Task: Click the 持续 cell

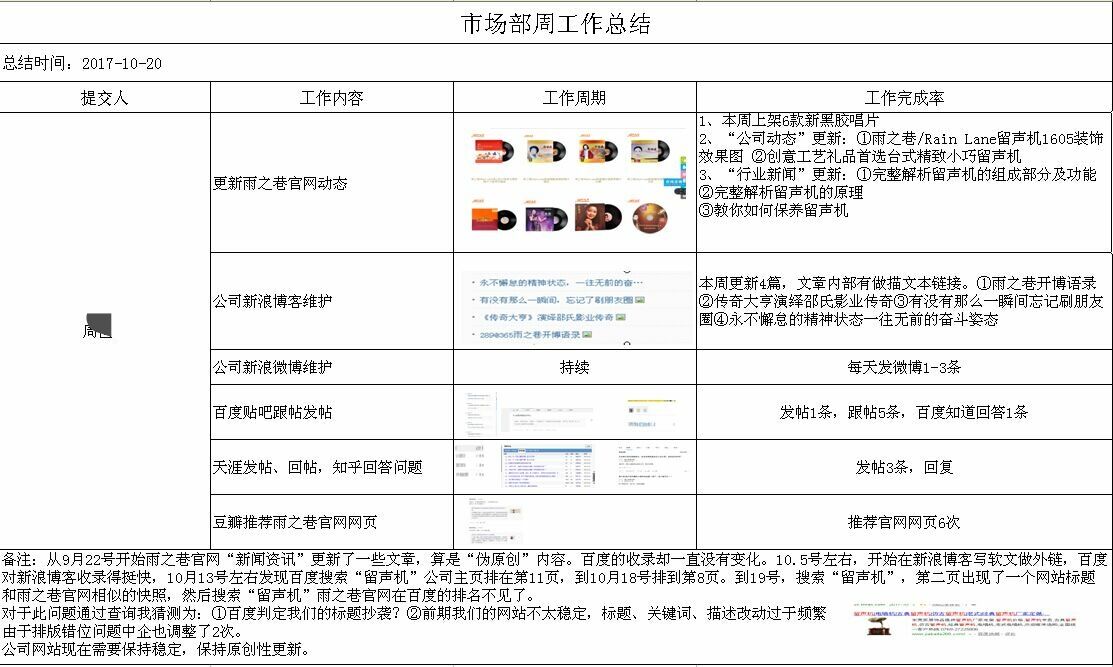Action: coord(574,367)
